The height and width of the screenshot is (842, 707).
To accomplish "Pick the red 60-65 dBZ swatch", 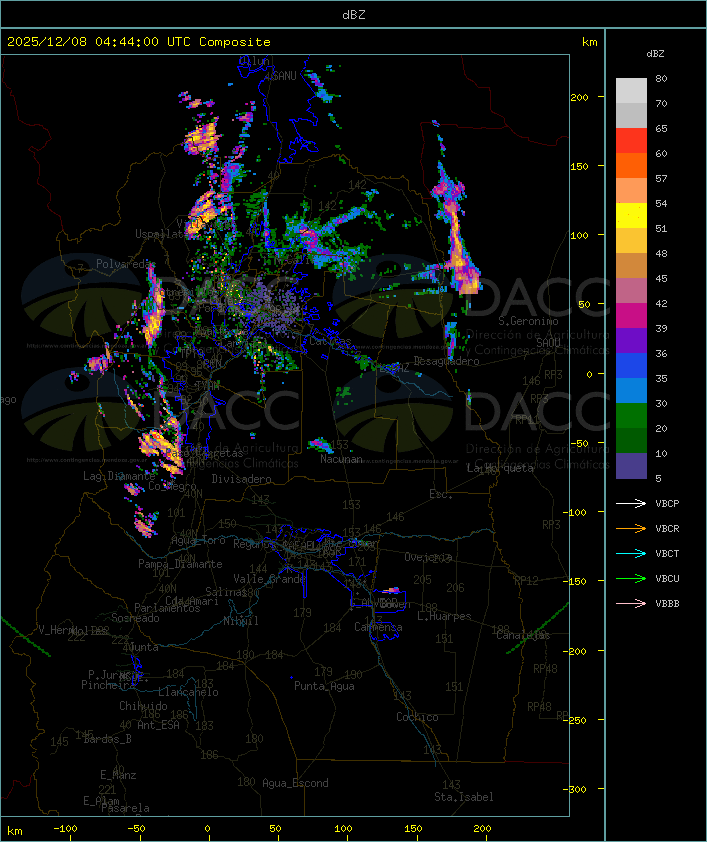I will [x=631, y=140].
